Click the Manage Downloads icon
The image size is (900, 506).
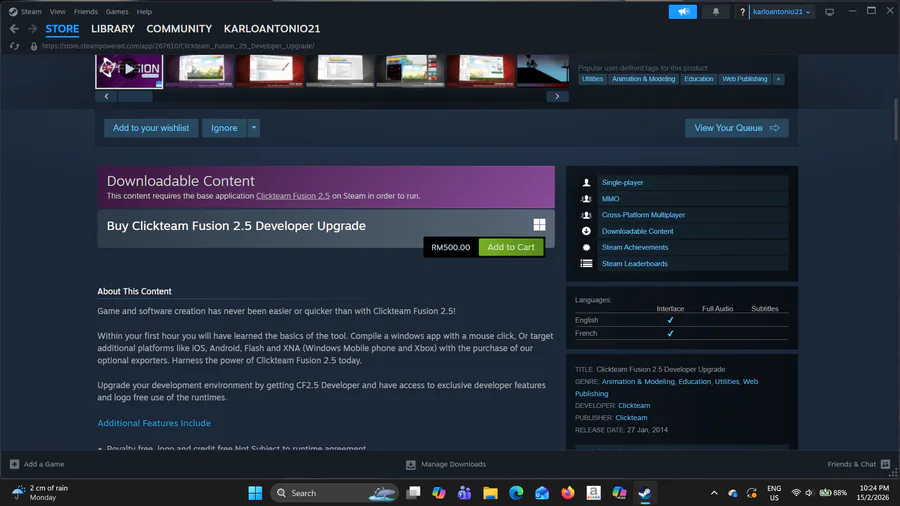[x=410, y=465]
